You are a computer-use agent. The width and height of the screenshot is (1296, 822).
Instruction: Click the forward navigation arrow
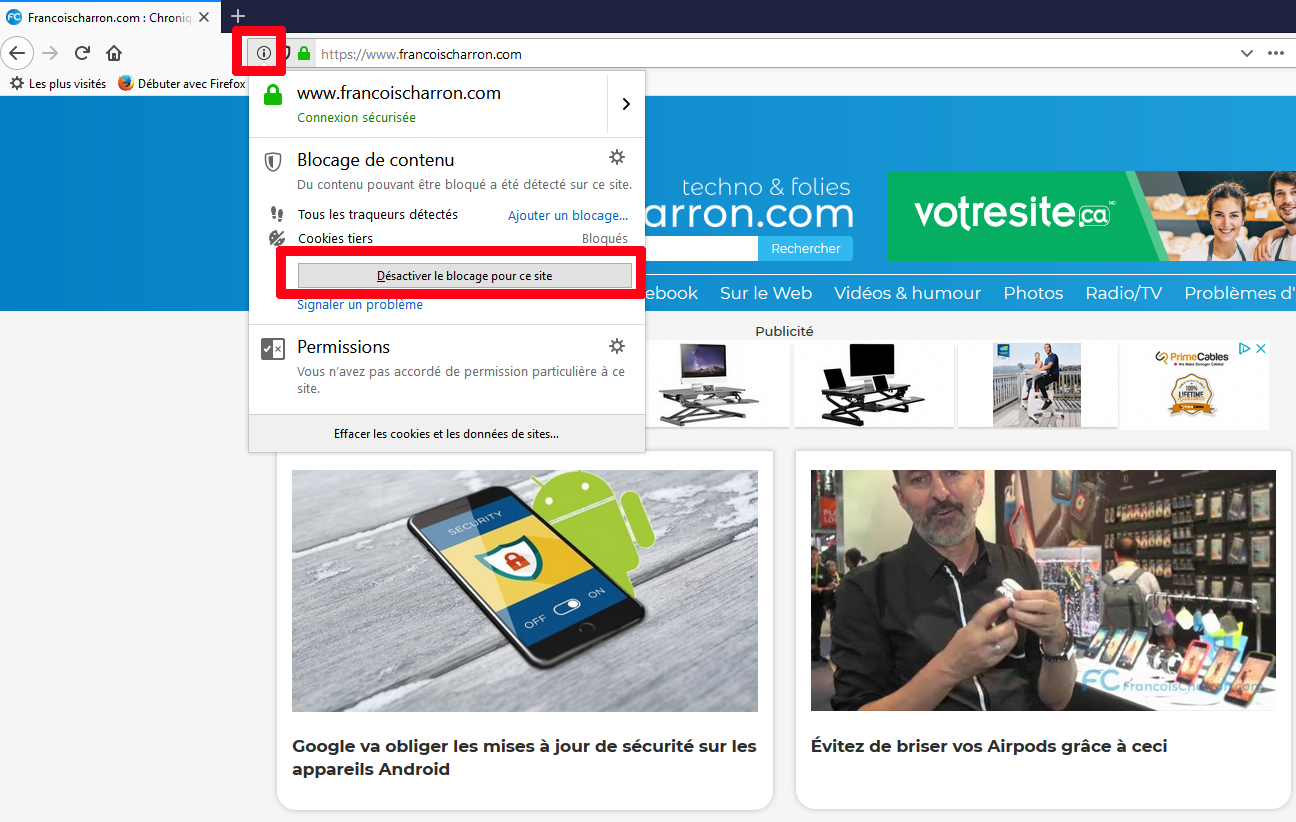(x=51, y=53)
